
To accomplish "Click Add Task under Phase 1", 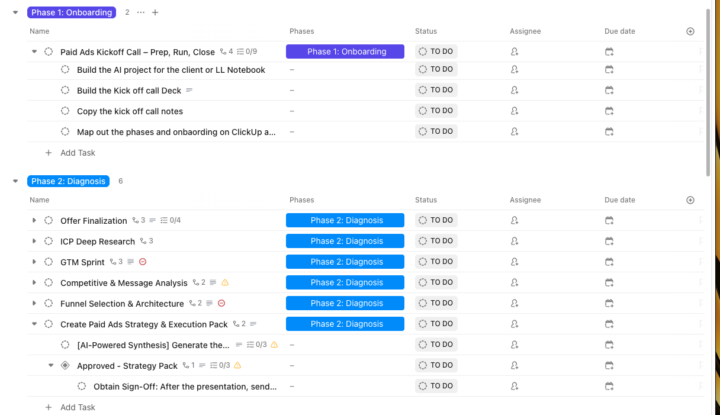I will 77,153.
